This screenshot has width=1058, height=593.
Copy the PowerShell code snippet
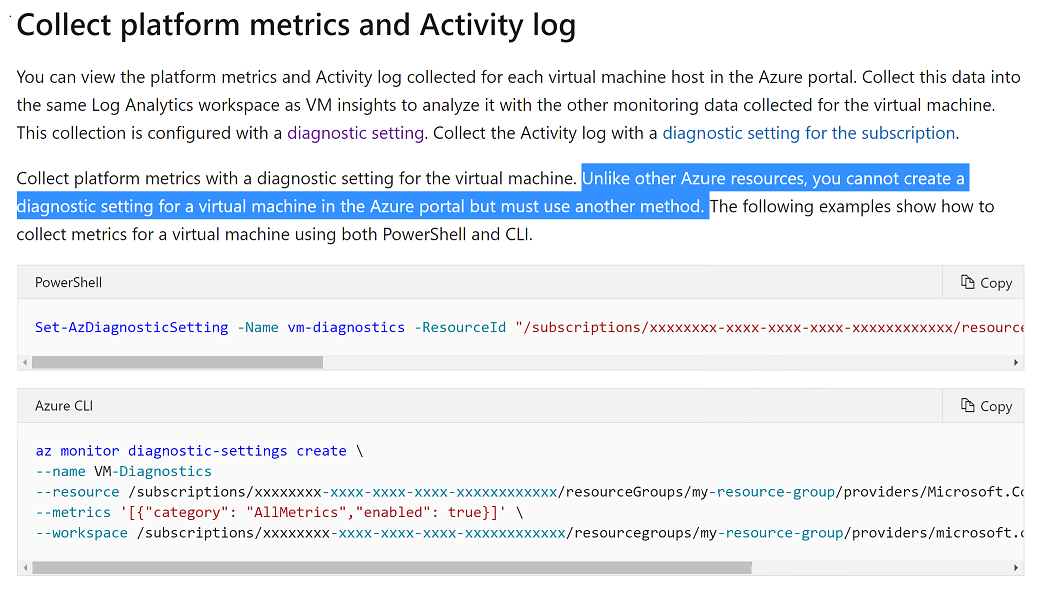tap(986, 283)
